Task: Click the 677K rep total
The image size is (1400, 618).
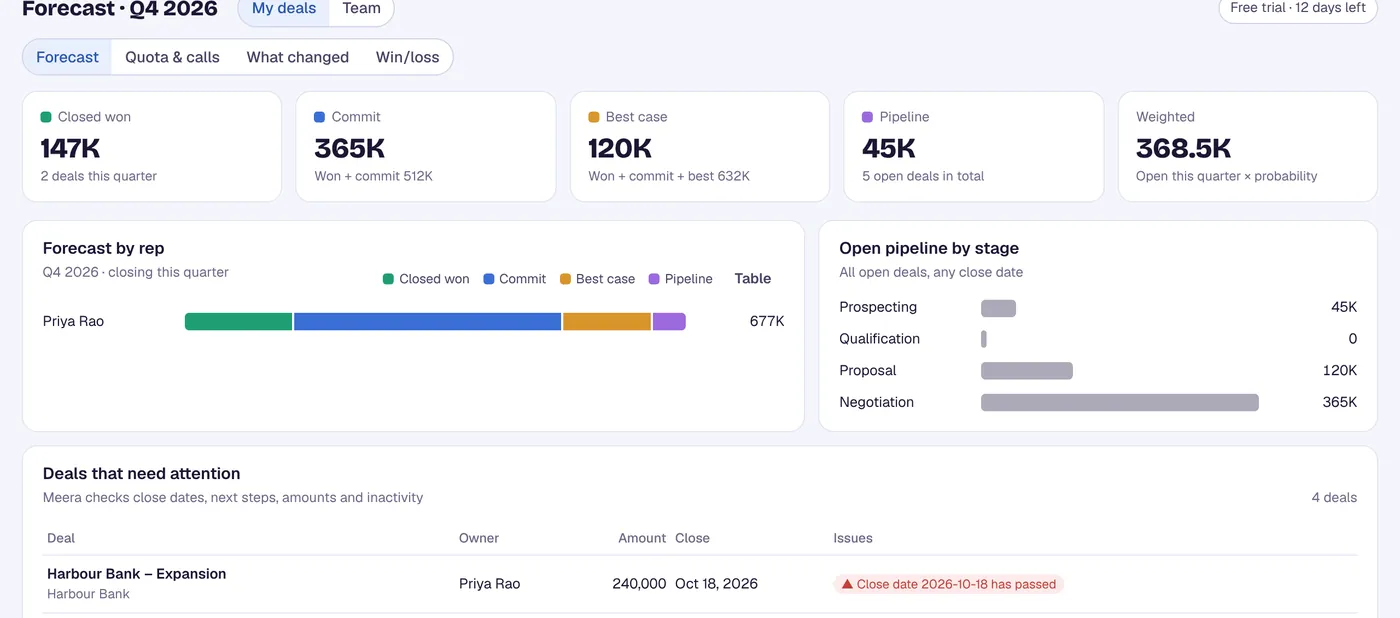Action: click(767, 321)
